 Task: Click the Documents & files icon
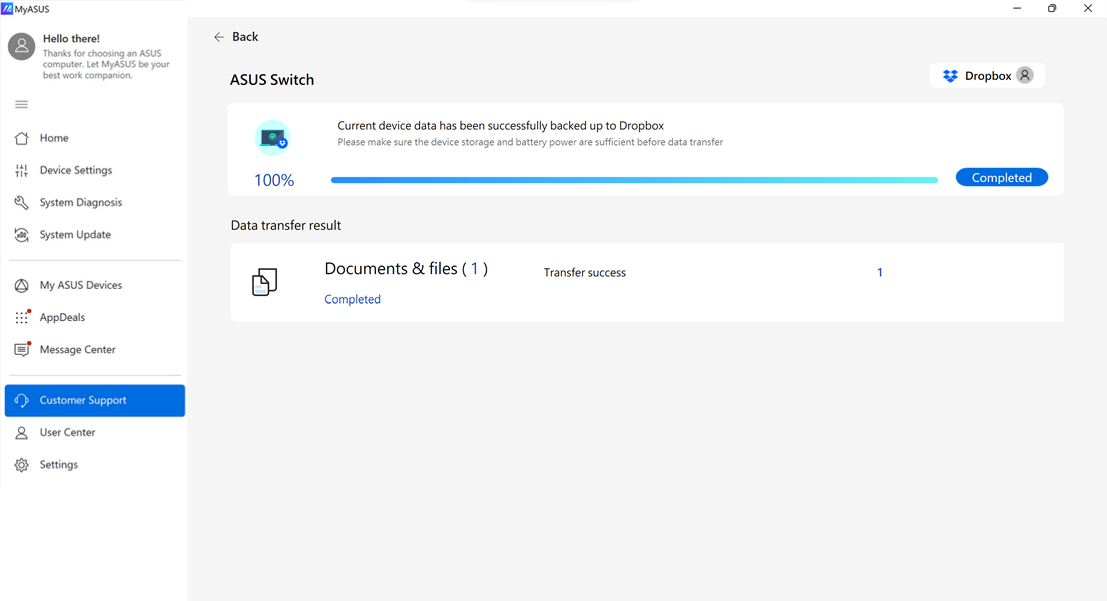click(264, 282)
